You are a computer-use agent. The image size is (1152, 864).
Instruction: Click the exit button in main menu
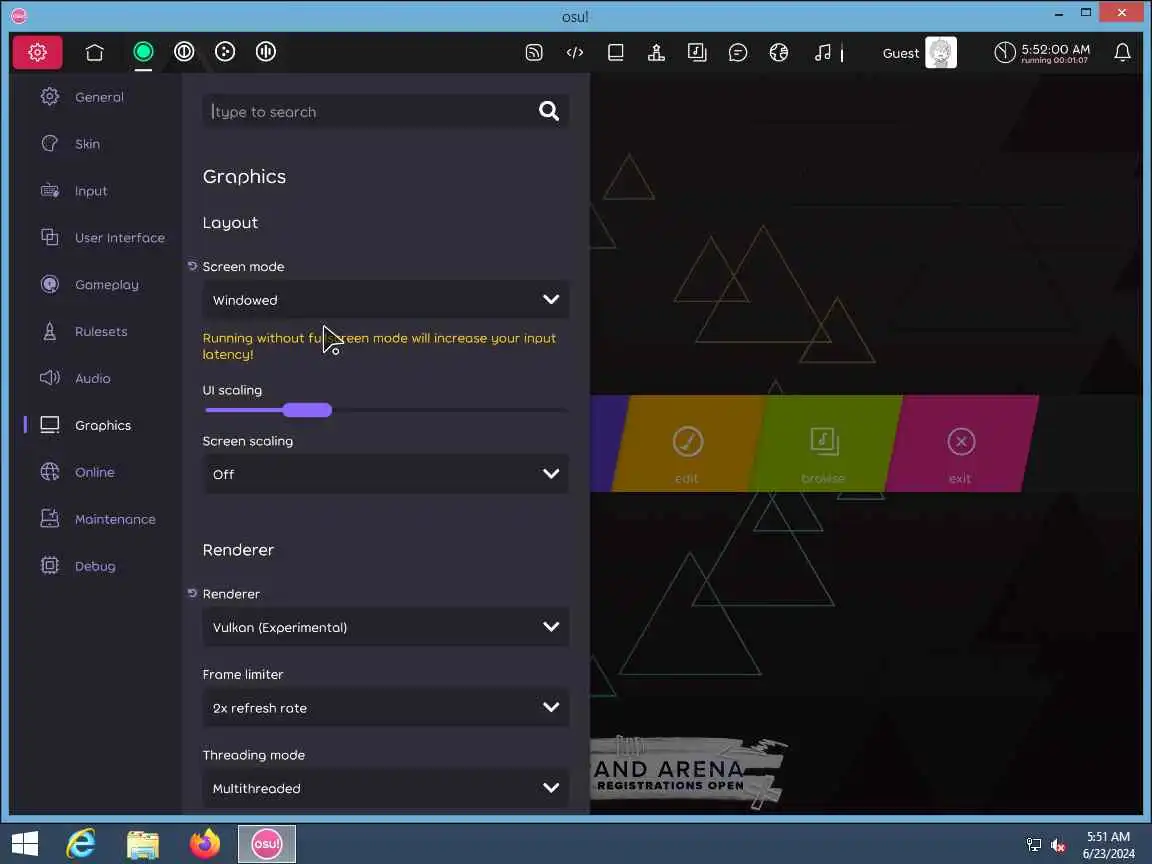pyautogui.click(x=960, y=444)
